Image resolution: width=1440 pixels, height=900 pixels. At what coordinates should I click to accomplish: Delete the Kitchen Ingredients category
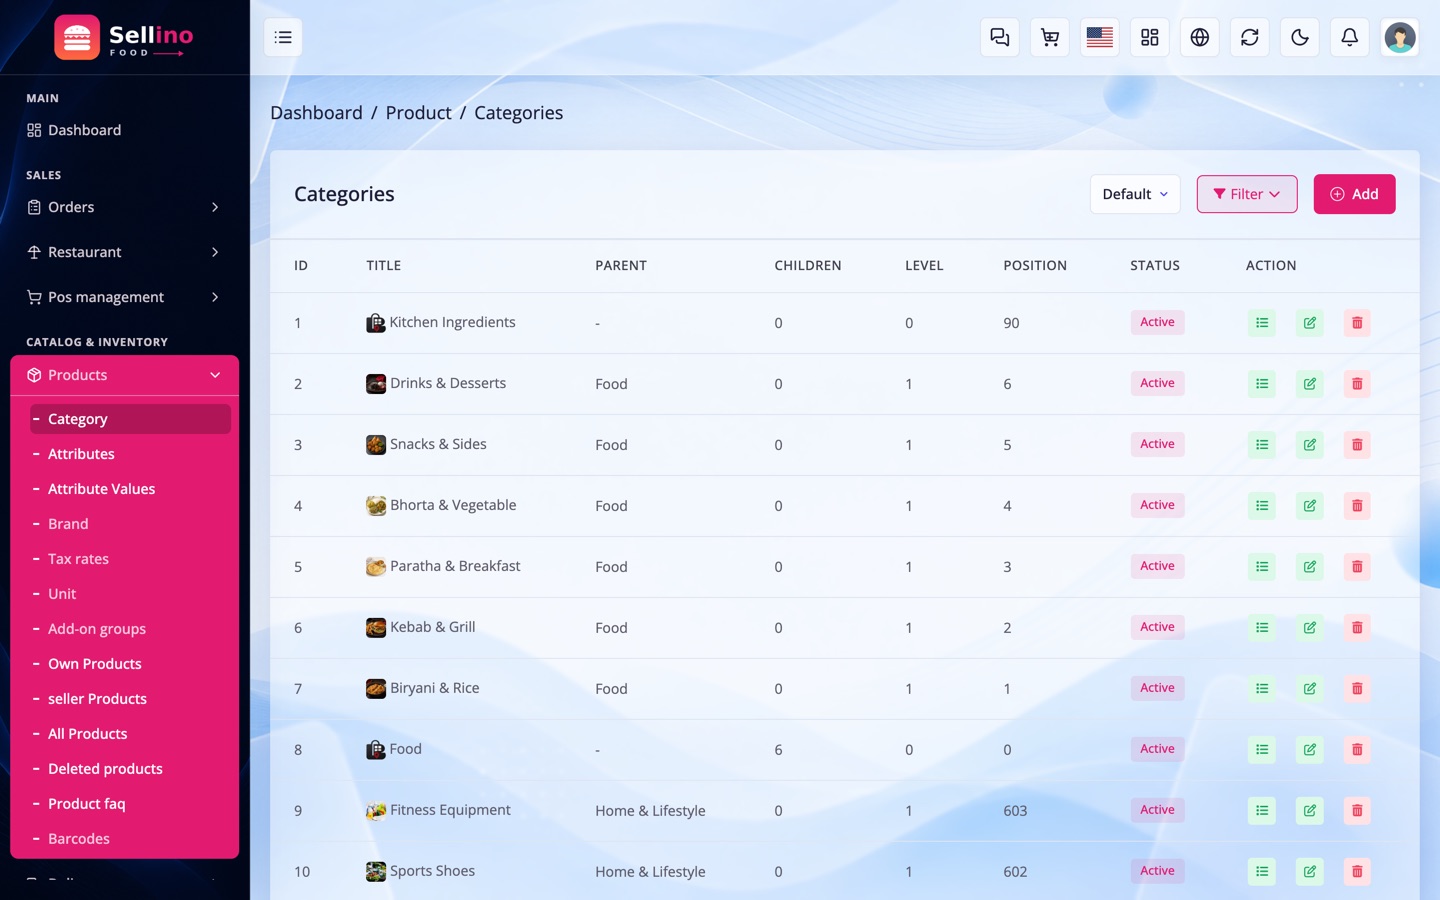(x=1357, y=323)
